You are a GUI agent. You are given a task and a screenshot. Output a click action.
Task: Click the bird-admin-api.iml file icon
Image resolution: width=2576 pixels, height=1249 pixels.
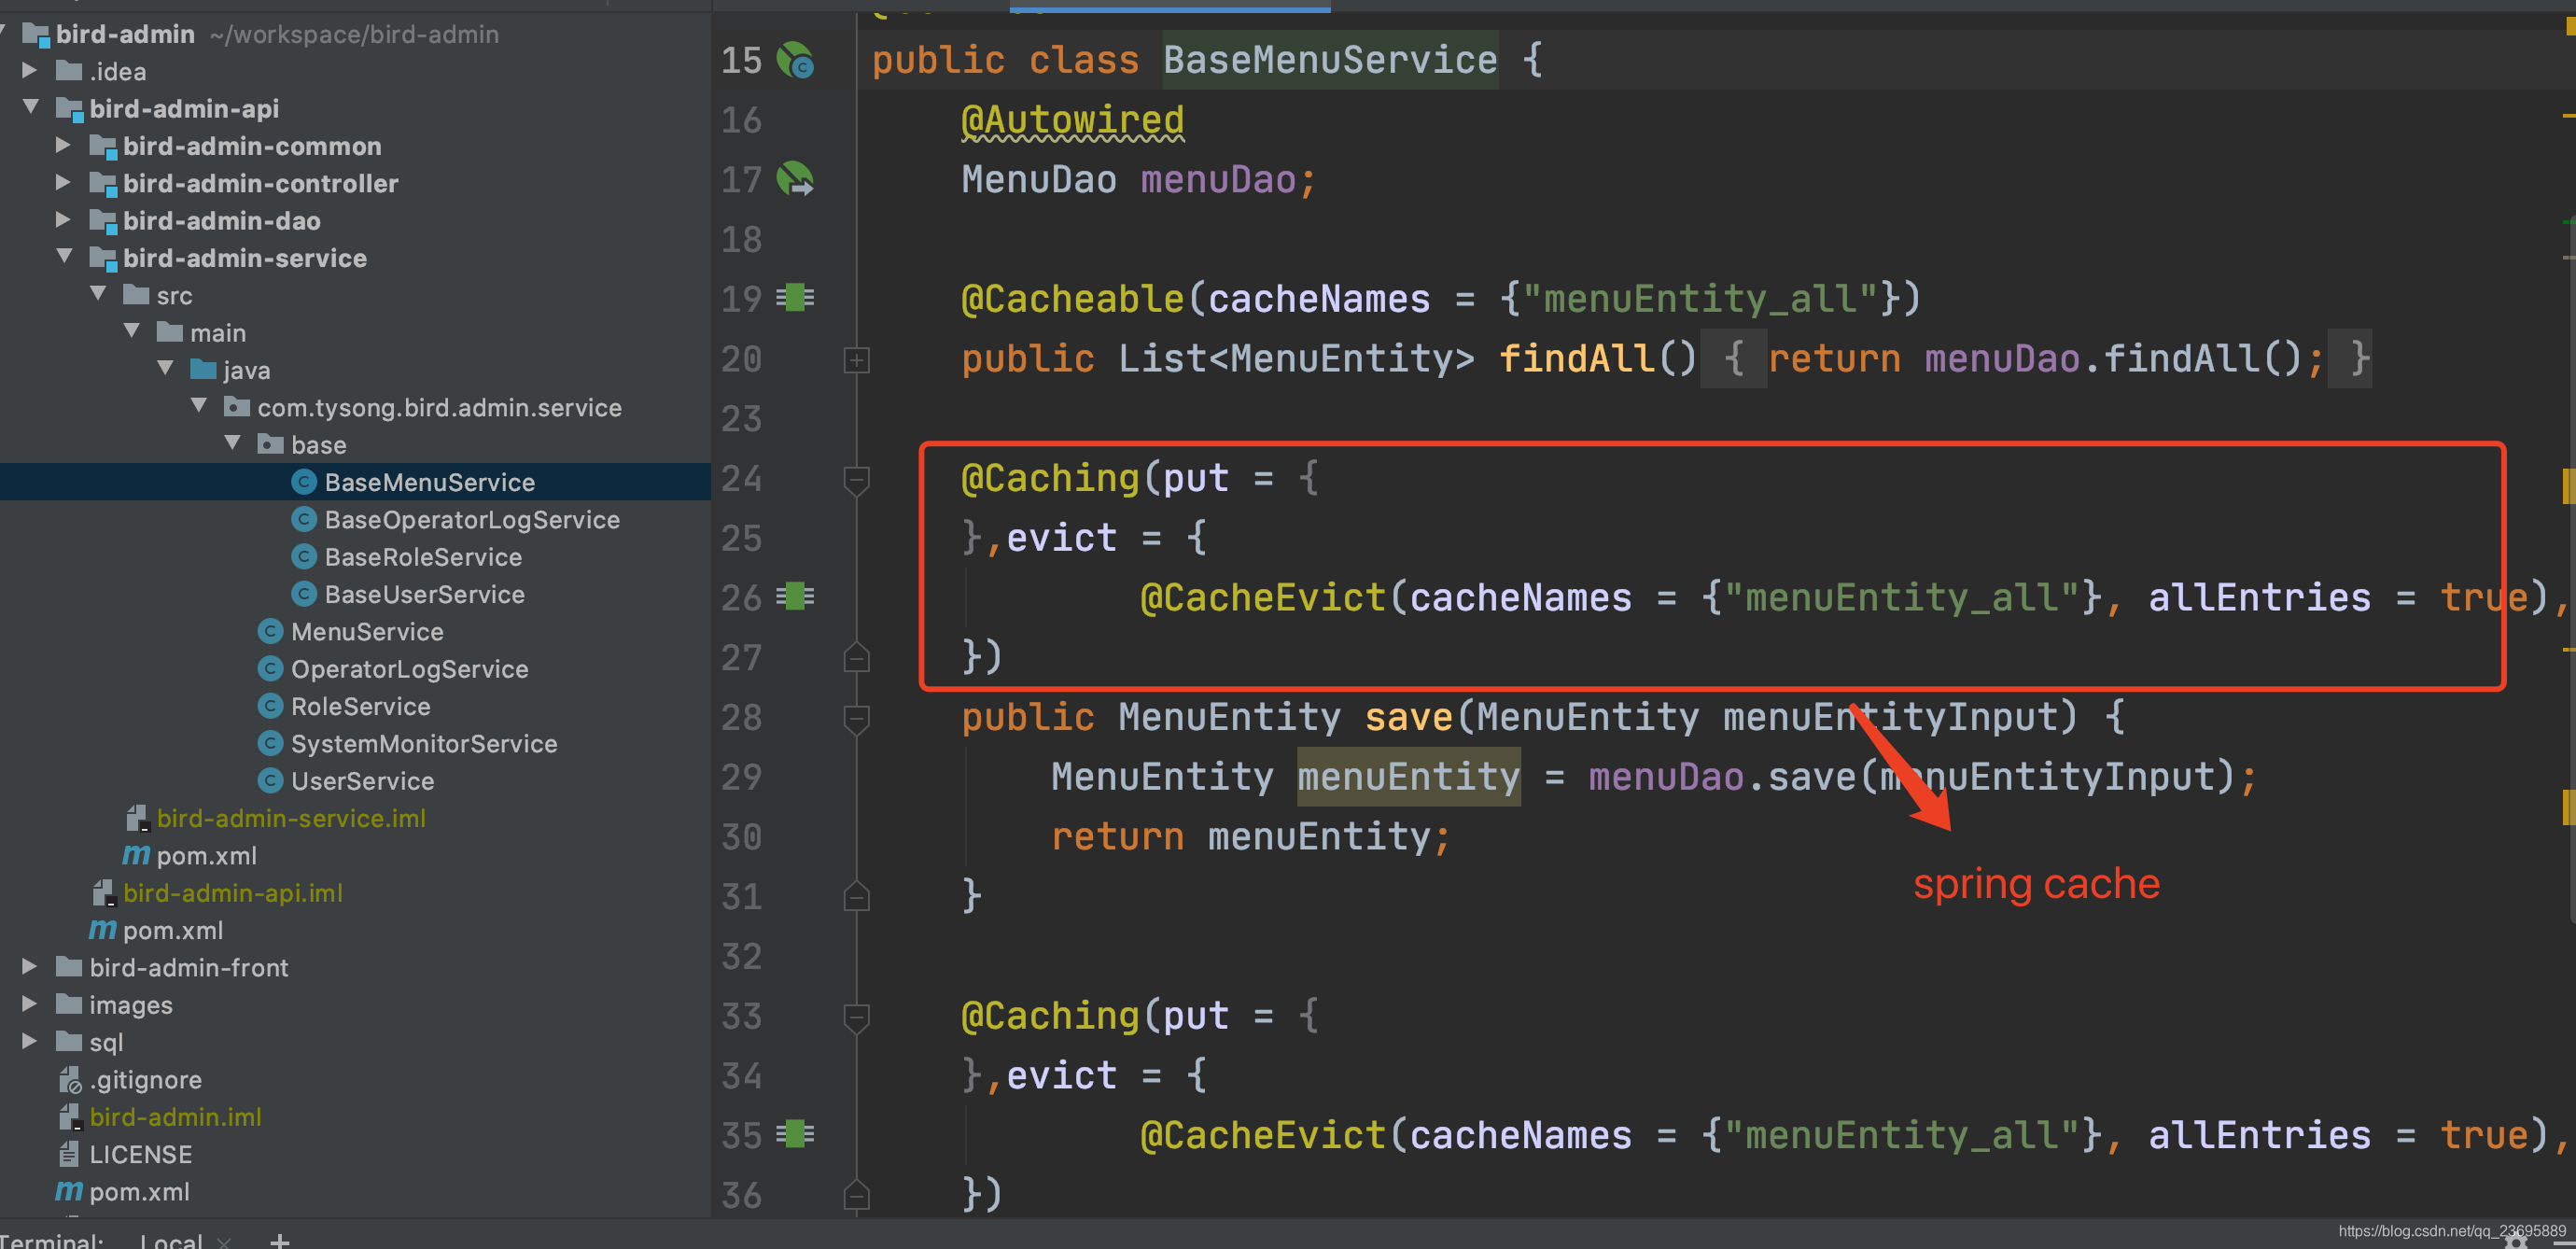click(x=103, y=893)
